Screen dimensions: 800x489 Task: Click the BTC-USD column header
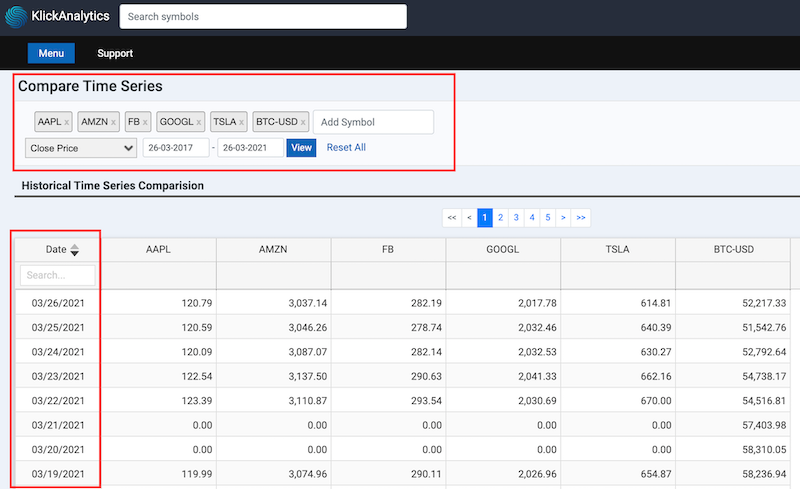click(733, 250)
